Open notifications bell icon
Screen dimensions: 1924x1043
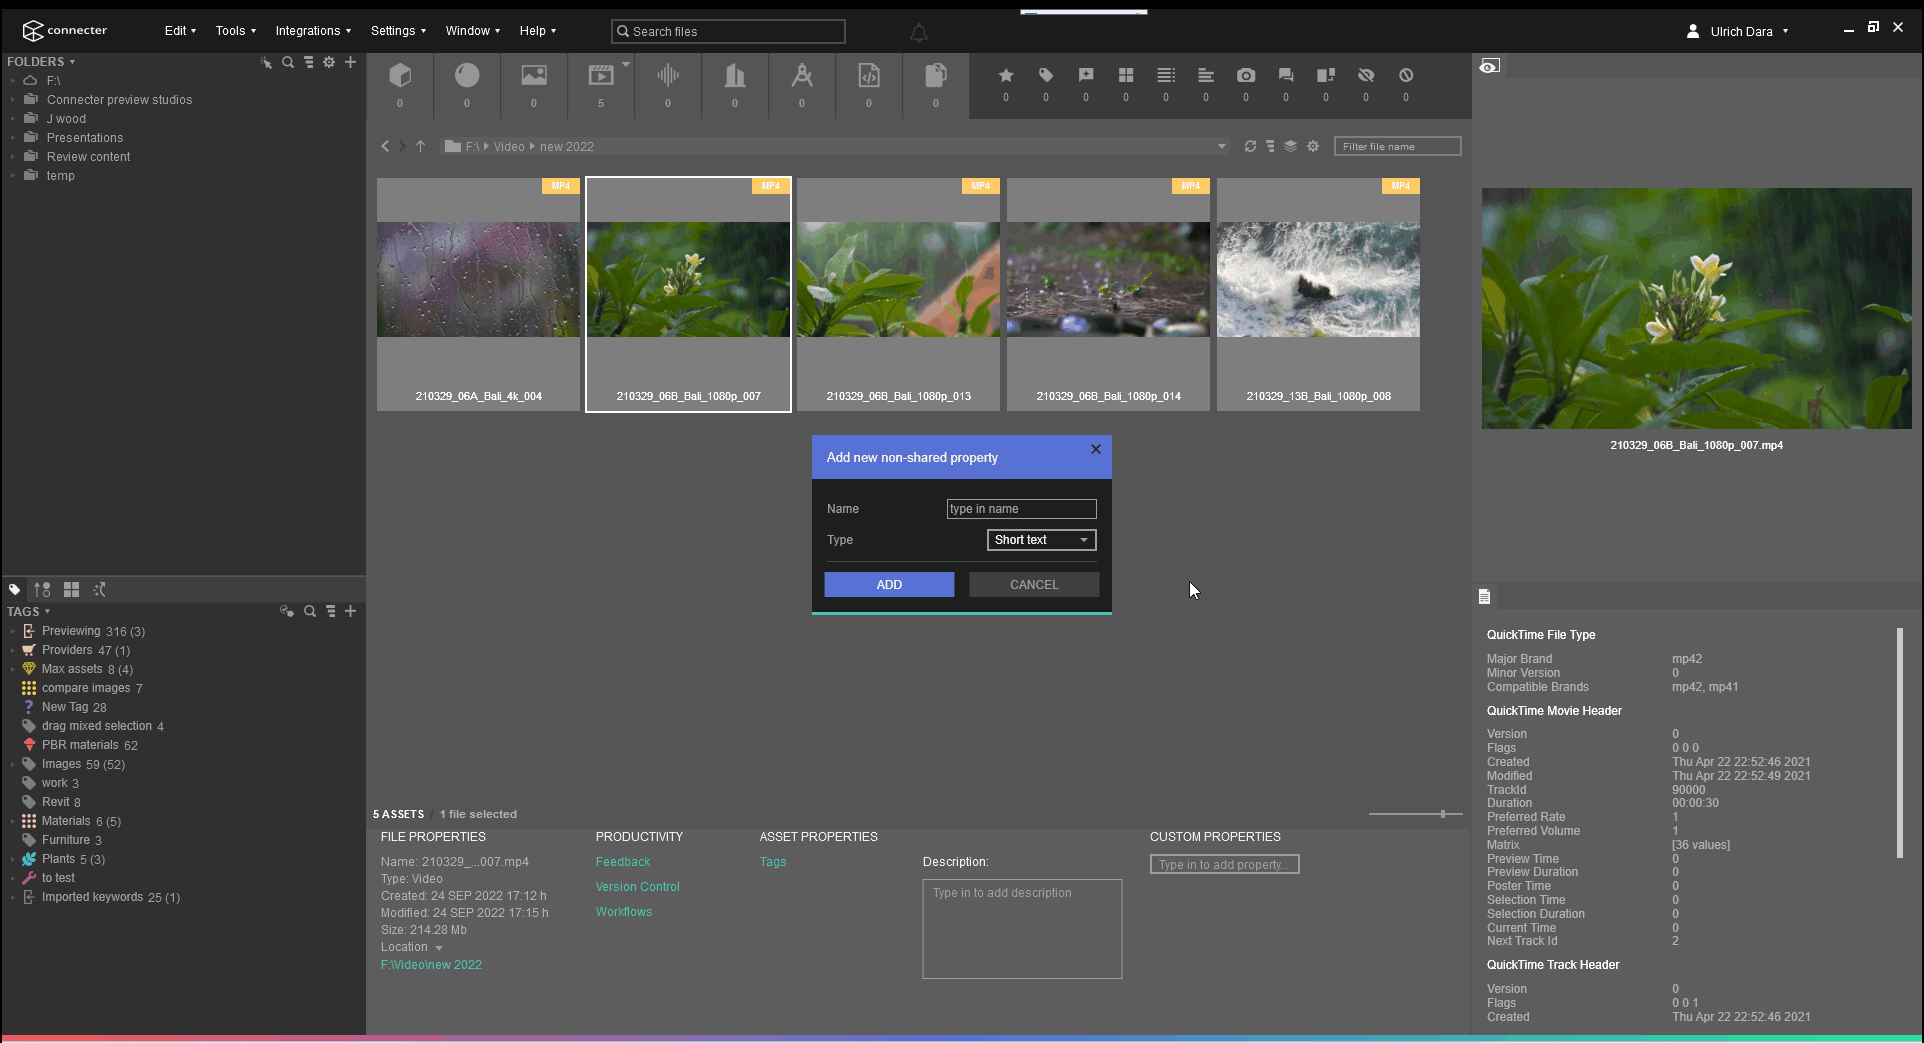[919, 33]
